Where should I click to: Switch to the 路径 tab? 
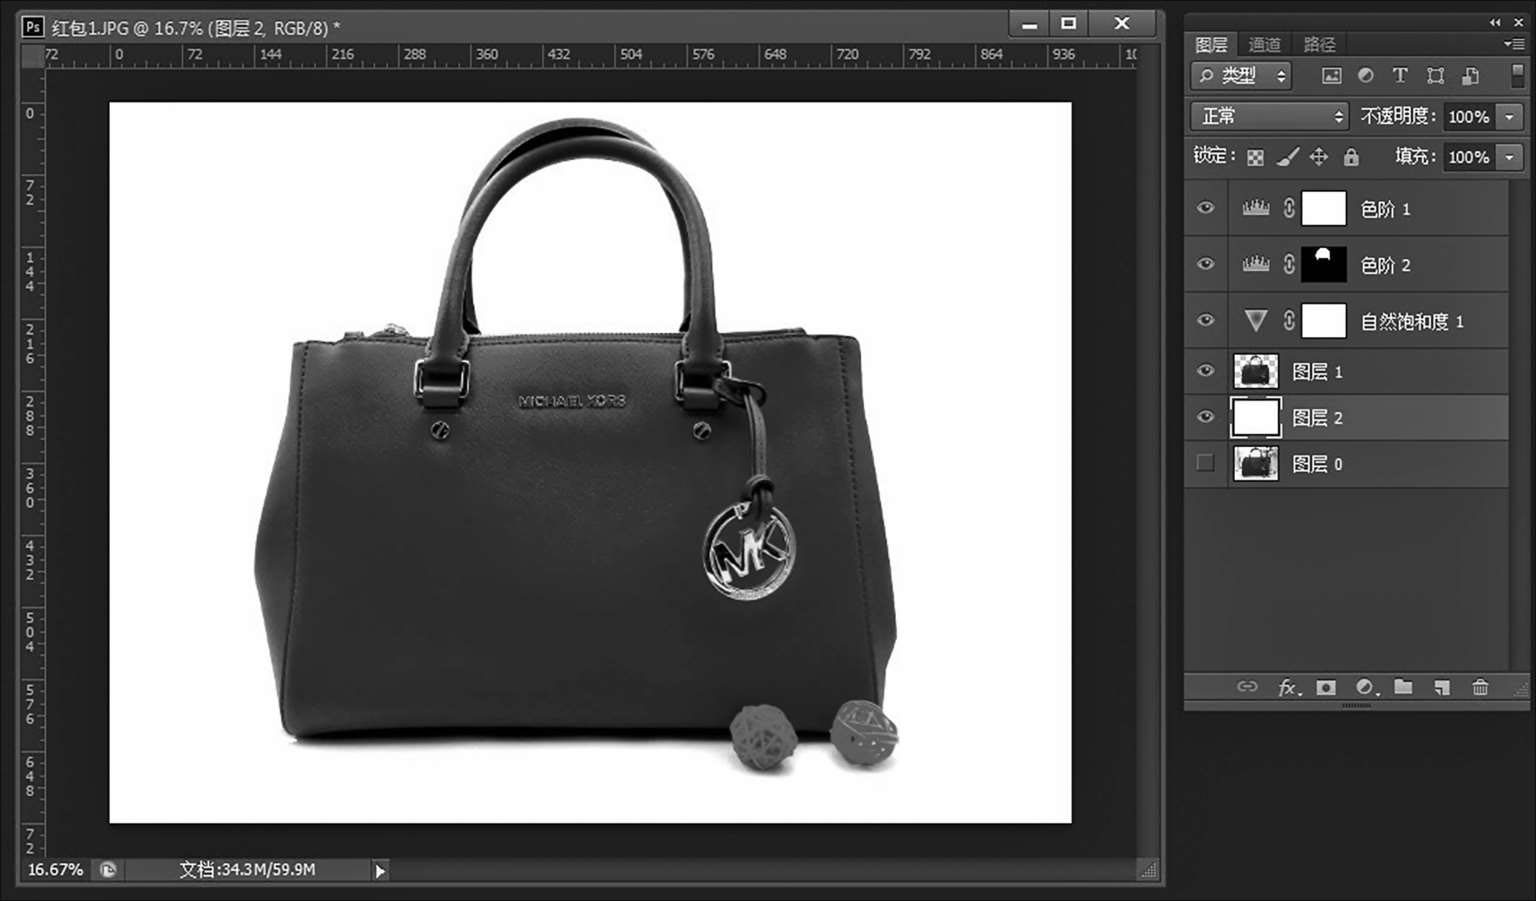(x=1319, y=44)
